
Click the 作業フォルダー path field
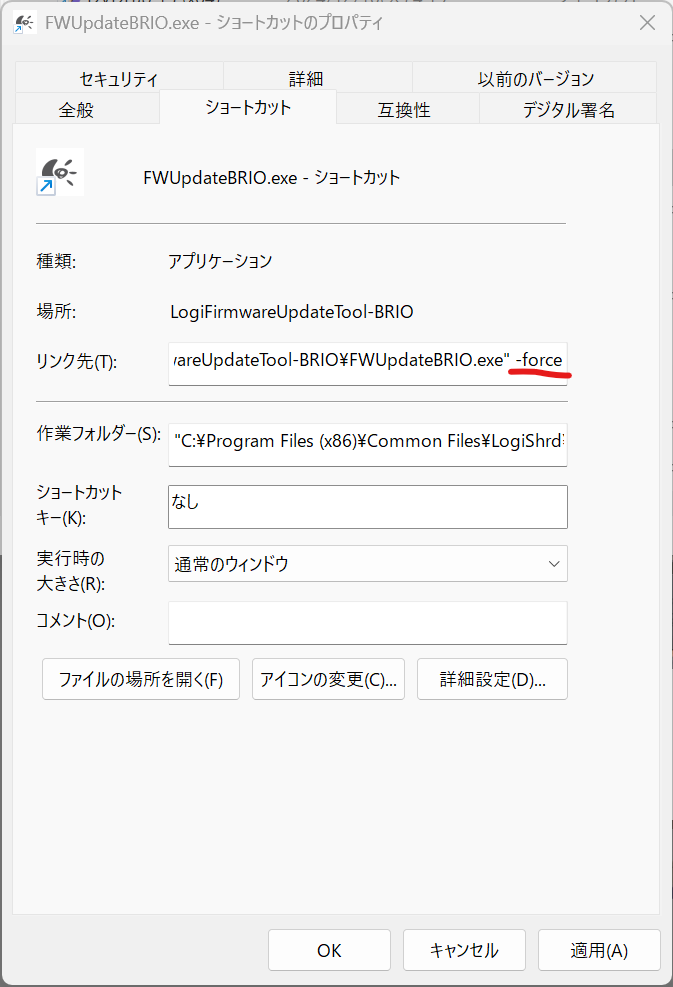click(x=368, y=444)
